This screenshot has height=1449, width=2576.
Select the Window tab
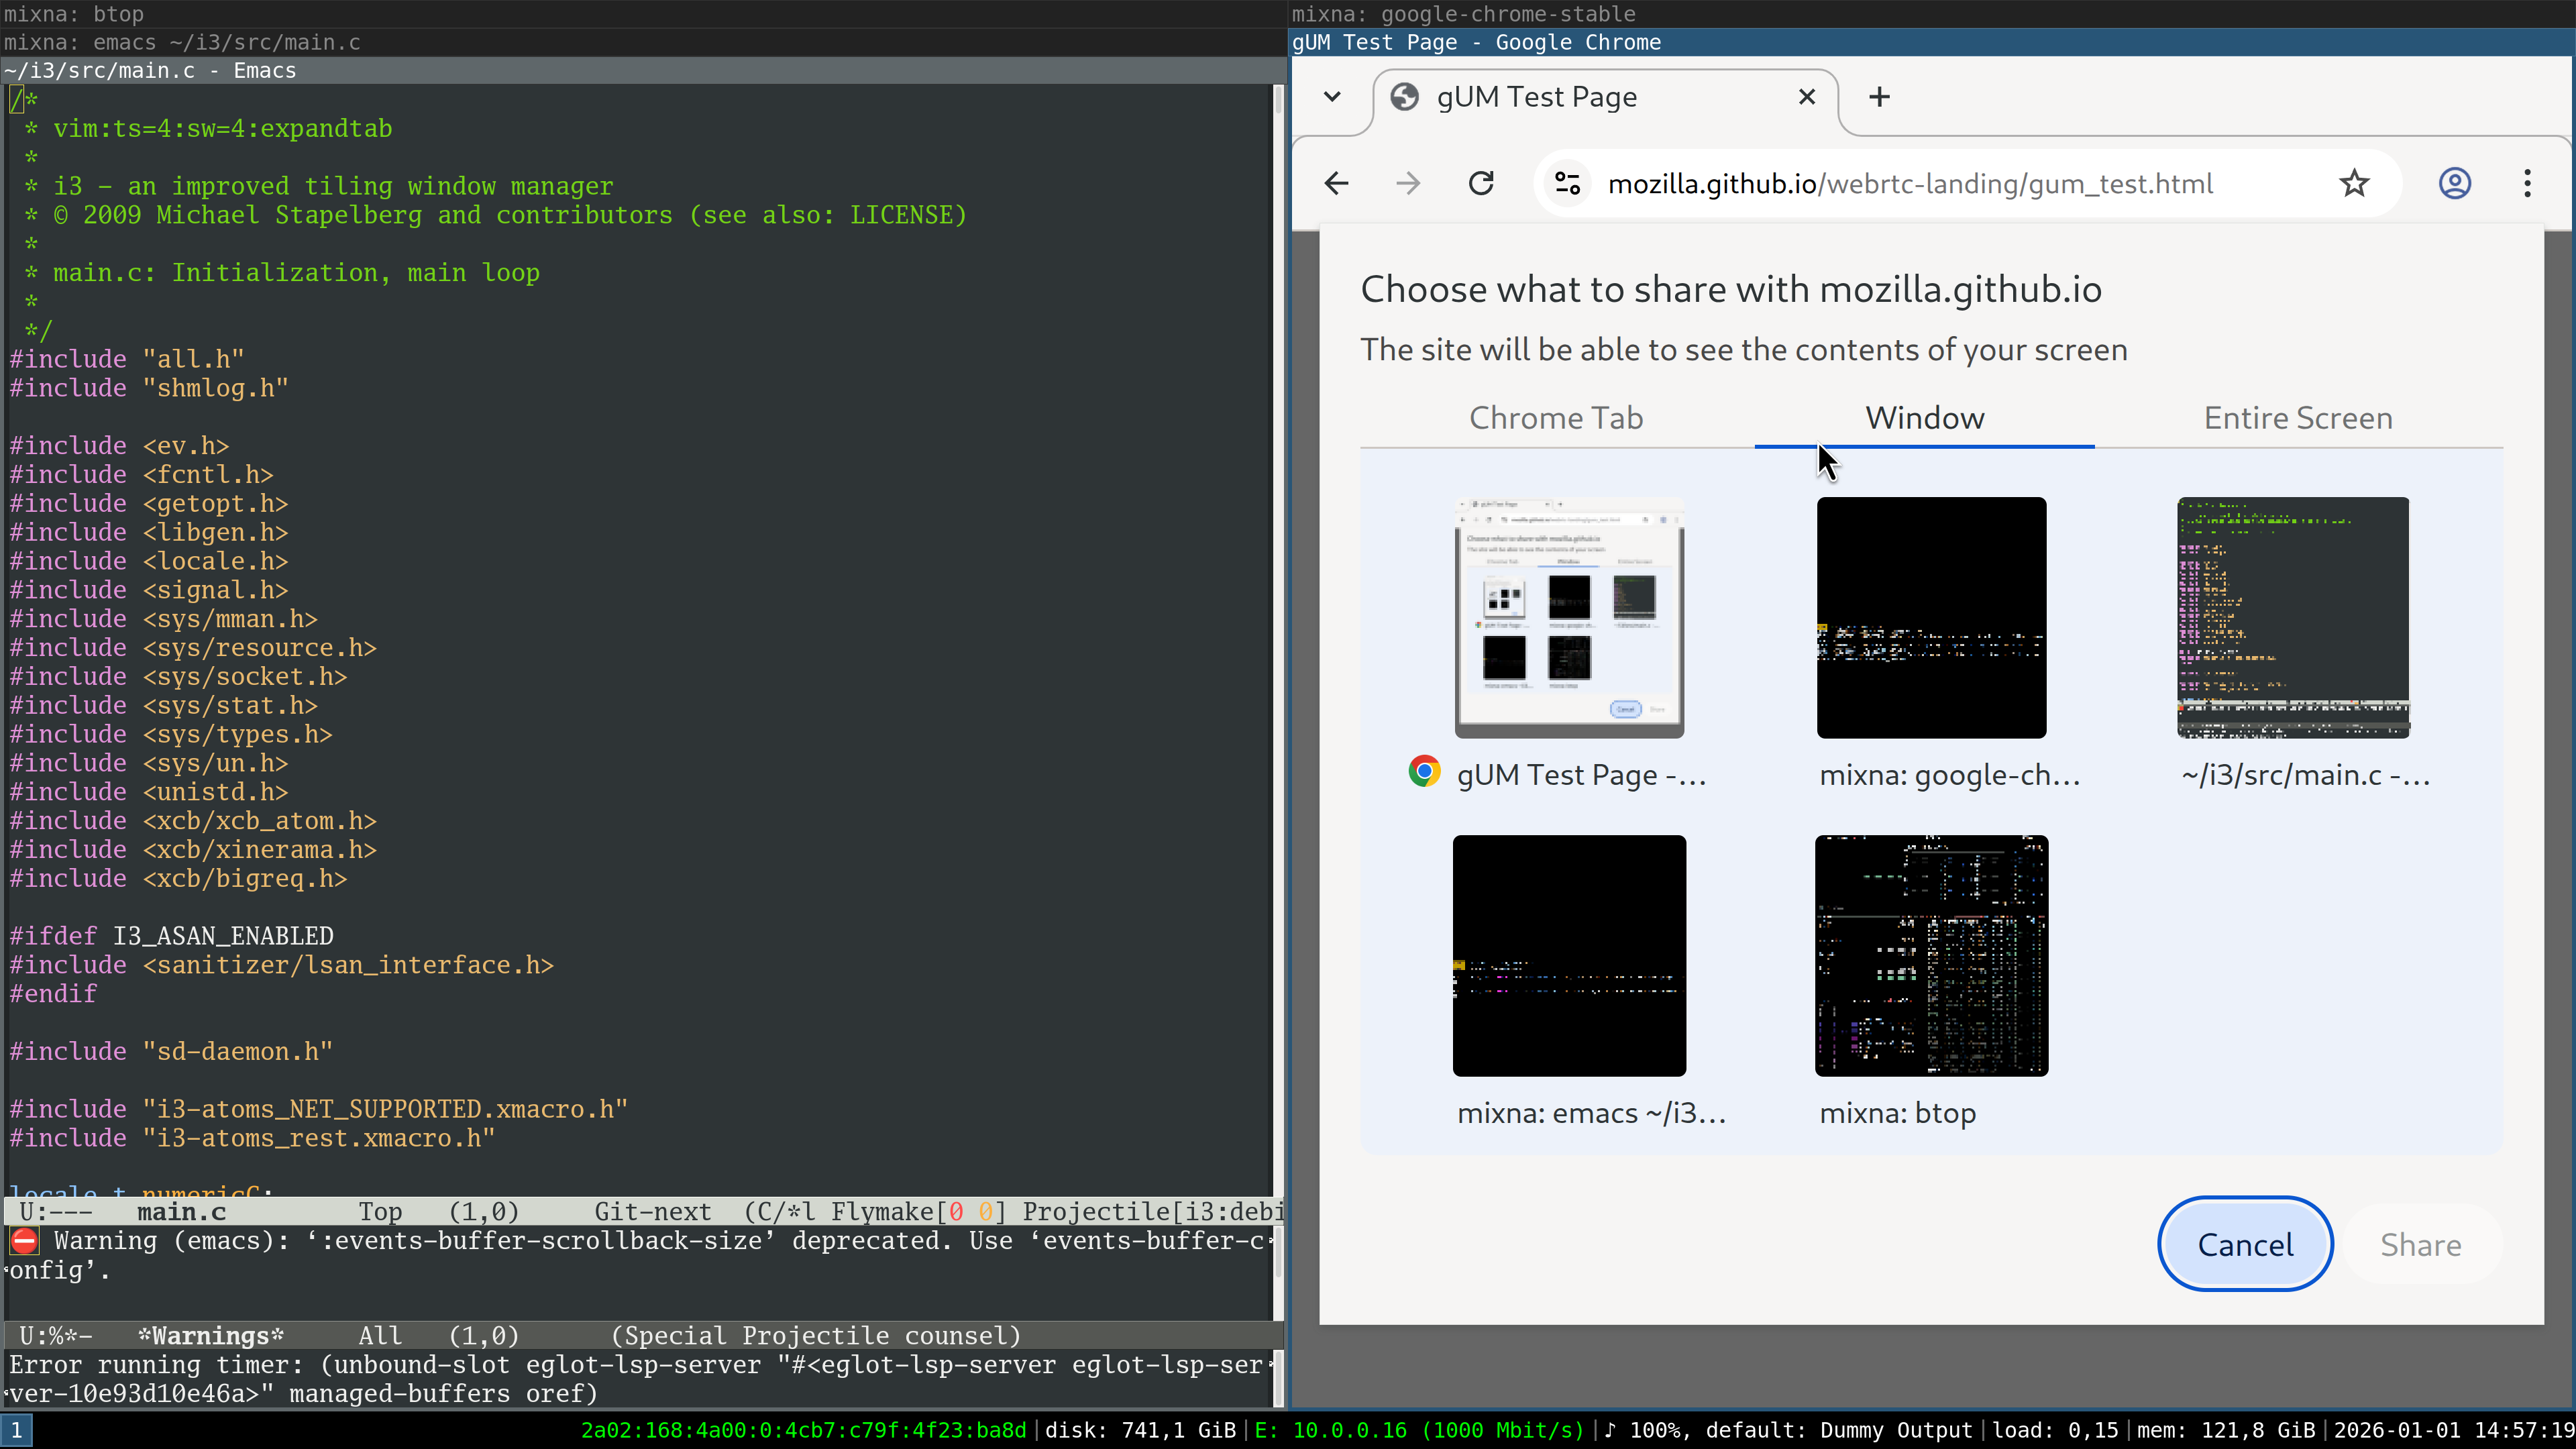click(x=1924, y=418)
